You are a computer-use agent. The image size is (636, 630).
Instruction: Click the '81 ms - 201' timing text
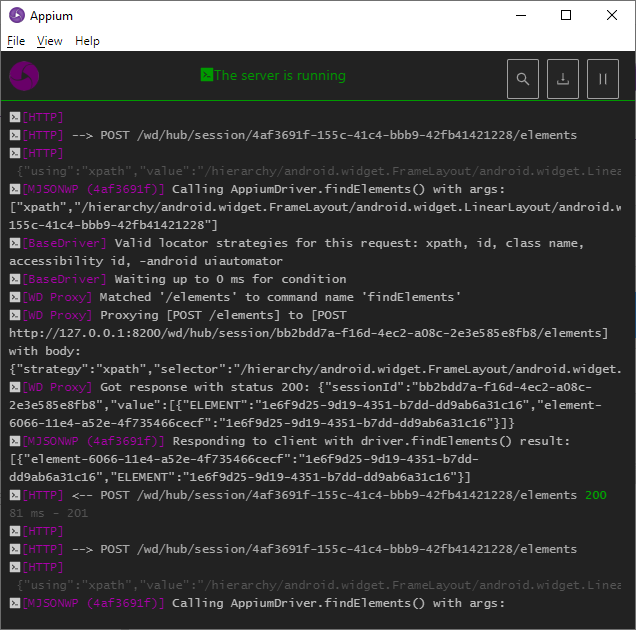click(49, 513)
